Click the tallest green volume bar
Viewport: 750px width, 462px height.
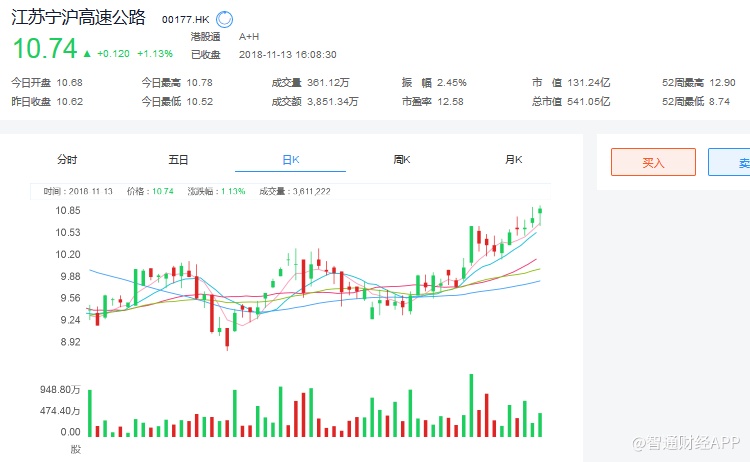[x=469, y=405]
